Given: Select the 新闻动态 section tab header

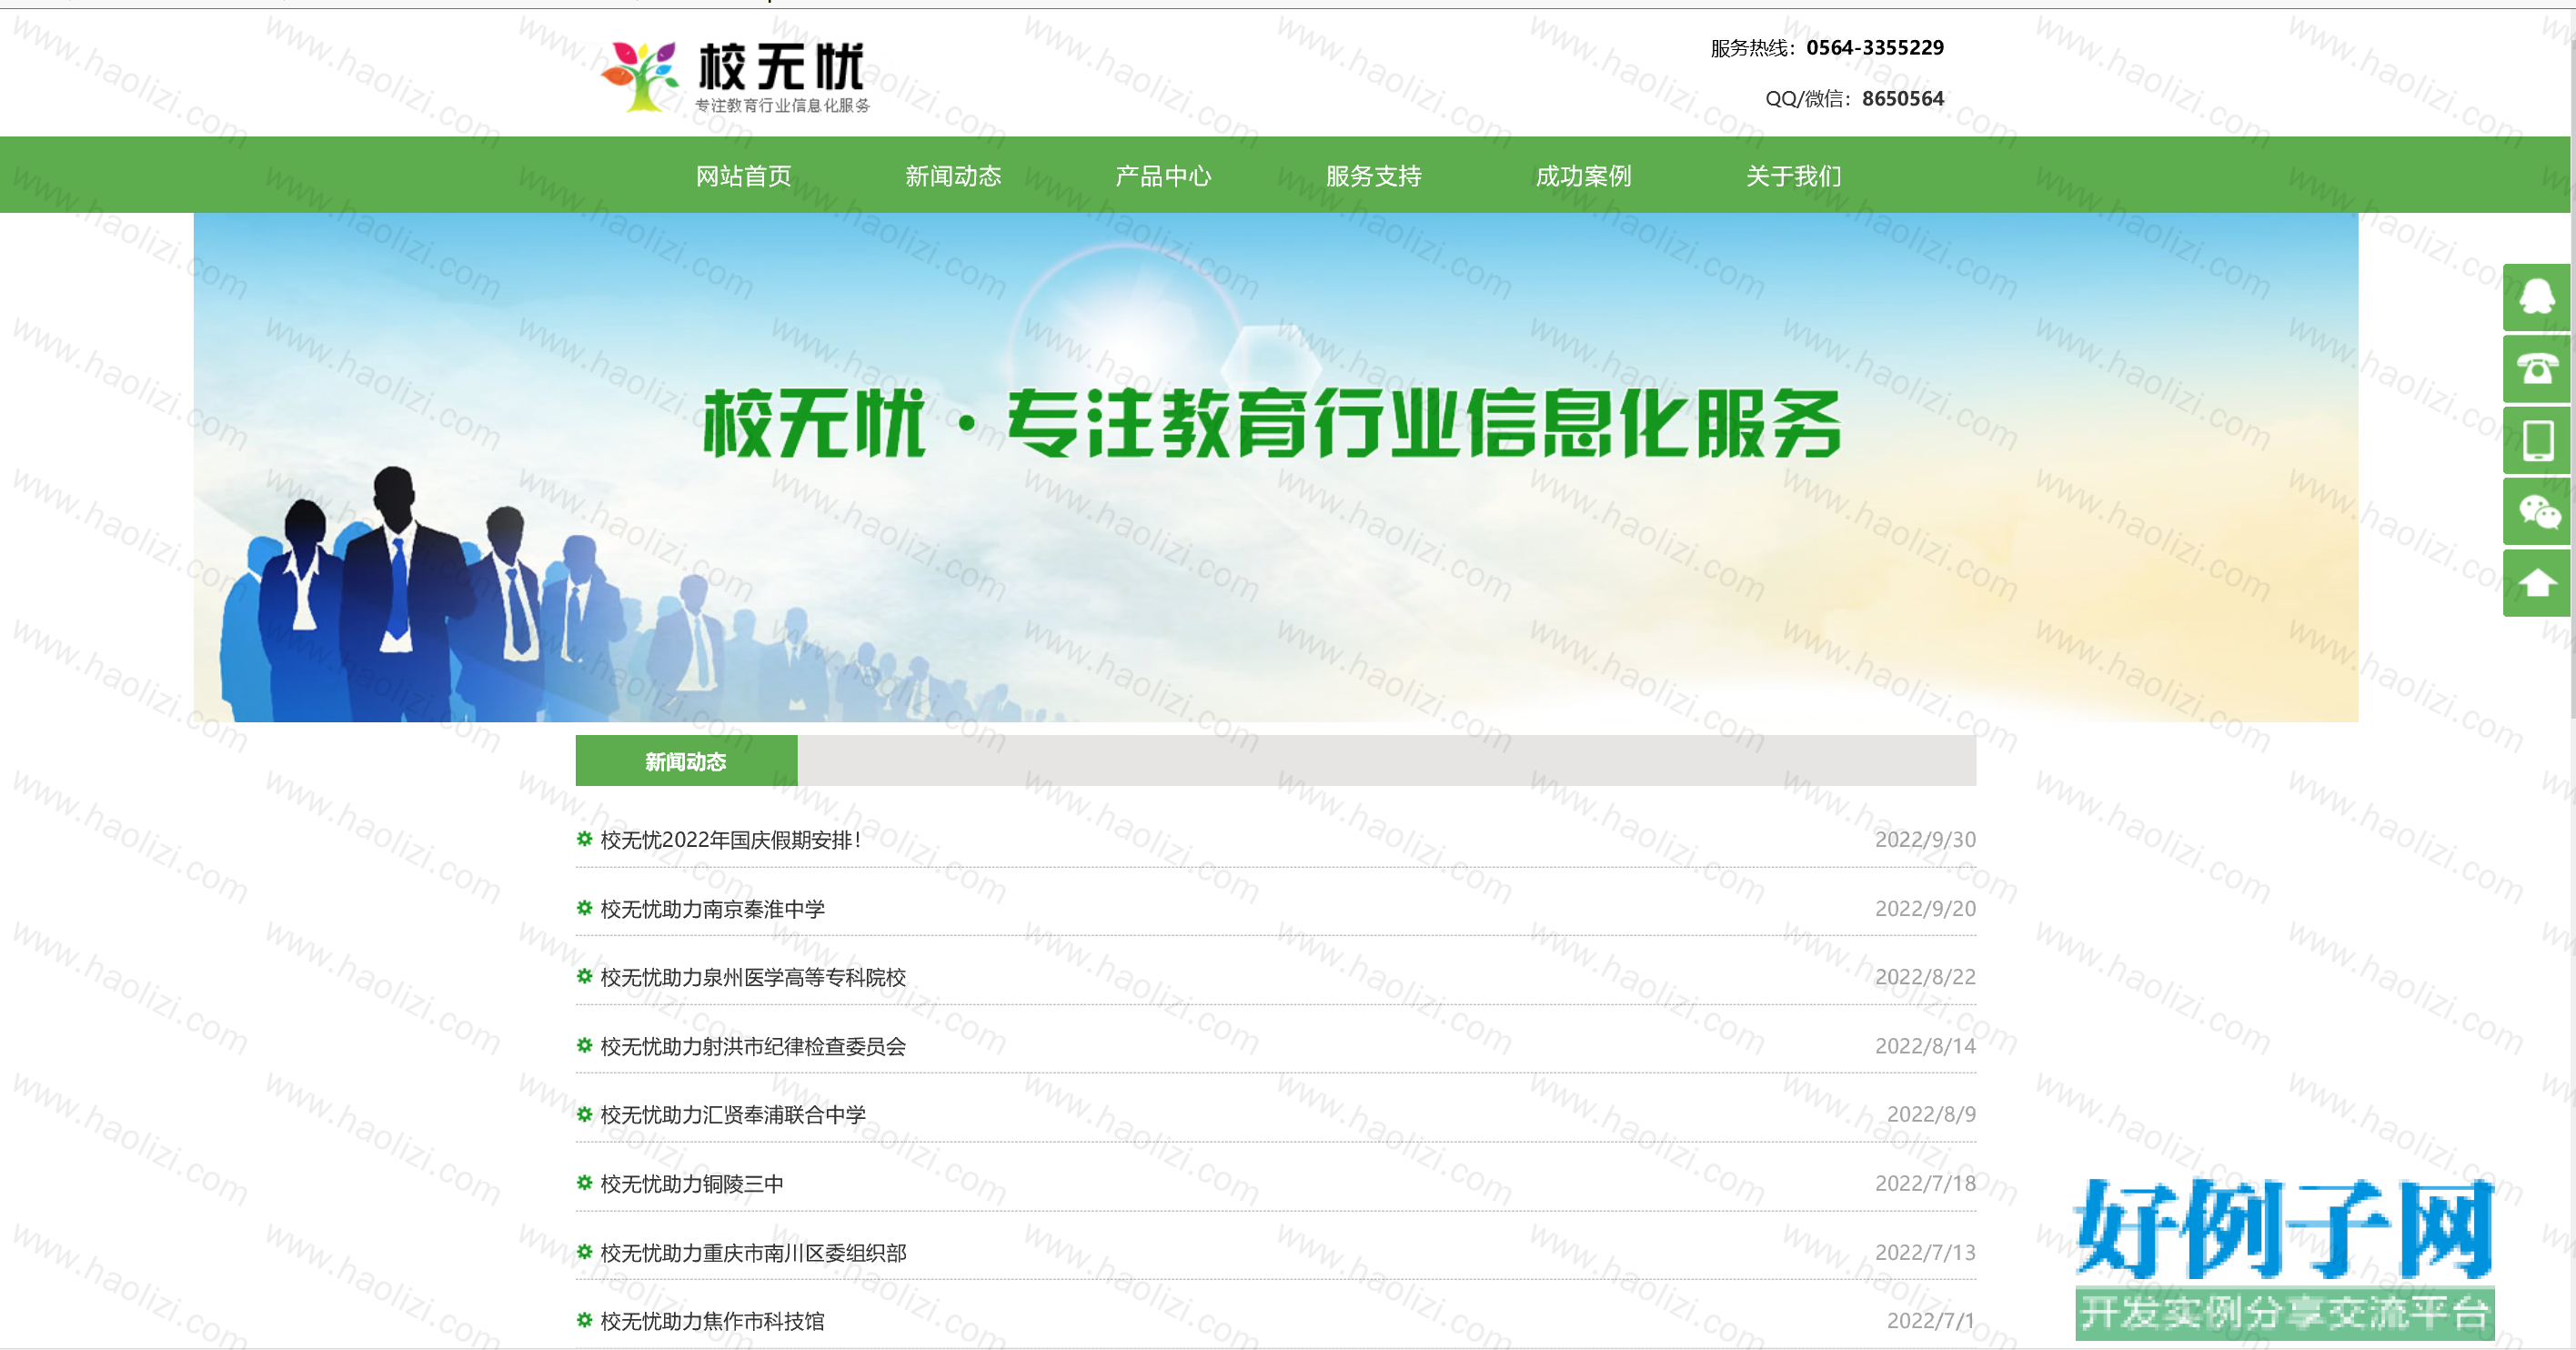Looking at the screenshot, I should (x=686, y=761).
